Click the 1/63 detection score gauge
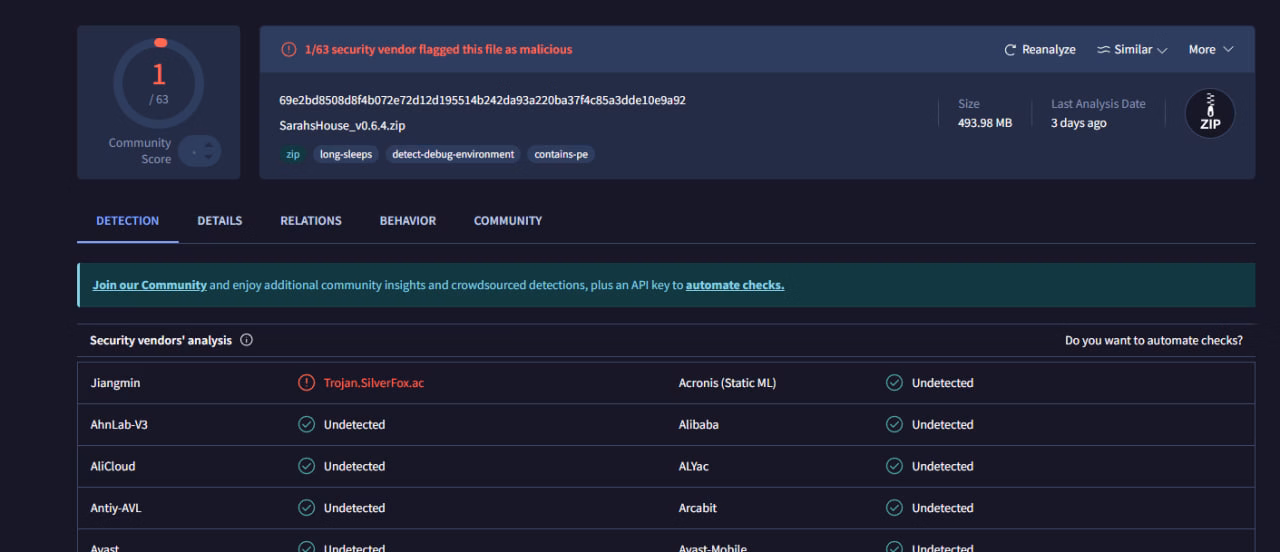The height and width of the screenshot is (552, 1280). pyautogui.click(x=158, y=82)
